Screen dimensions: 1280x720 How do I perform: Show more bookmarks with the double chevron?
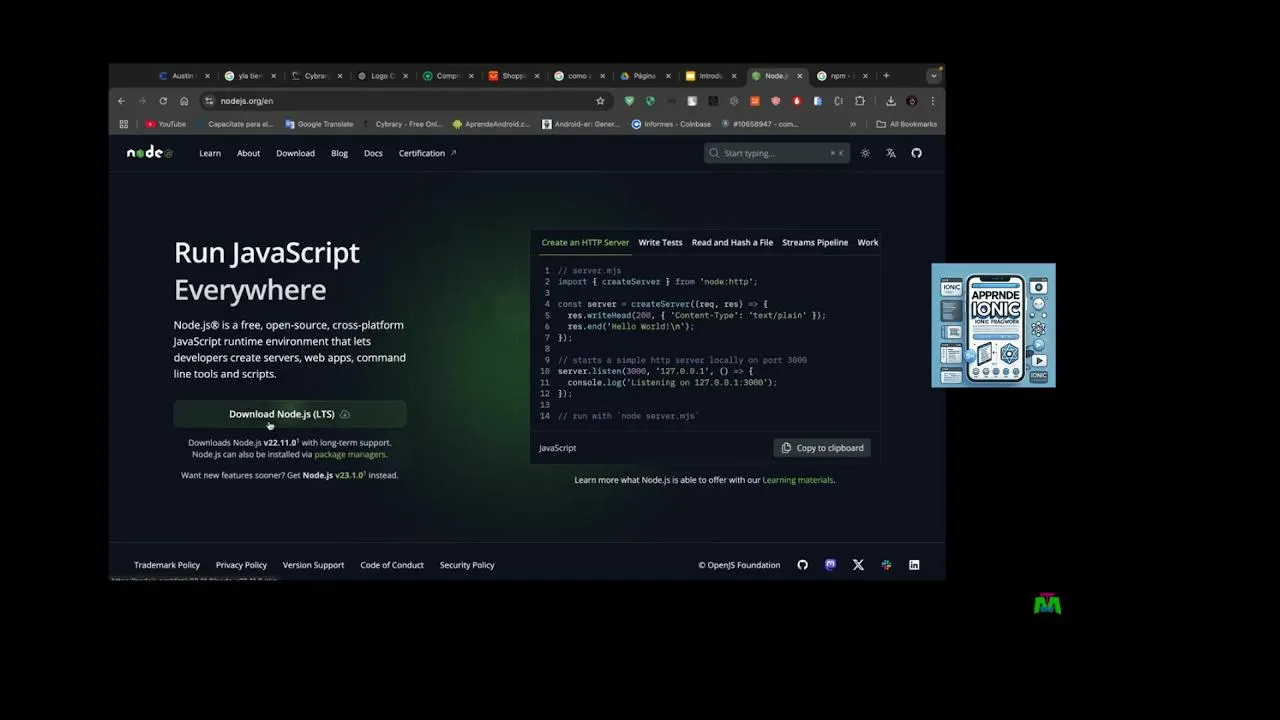[853, 124]
